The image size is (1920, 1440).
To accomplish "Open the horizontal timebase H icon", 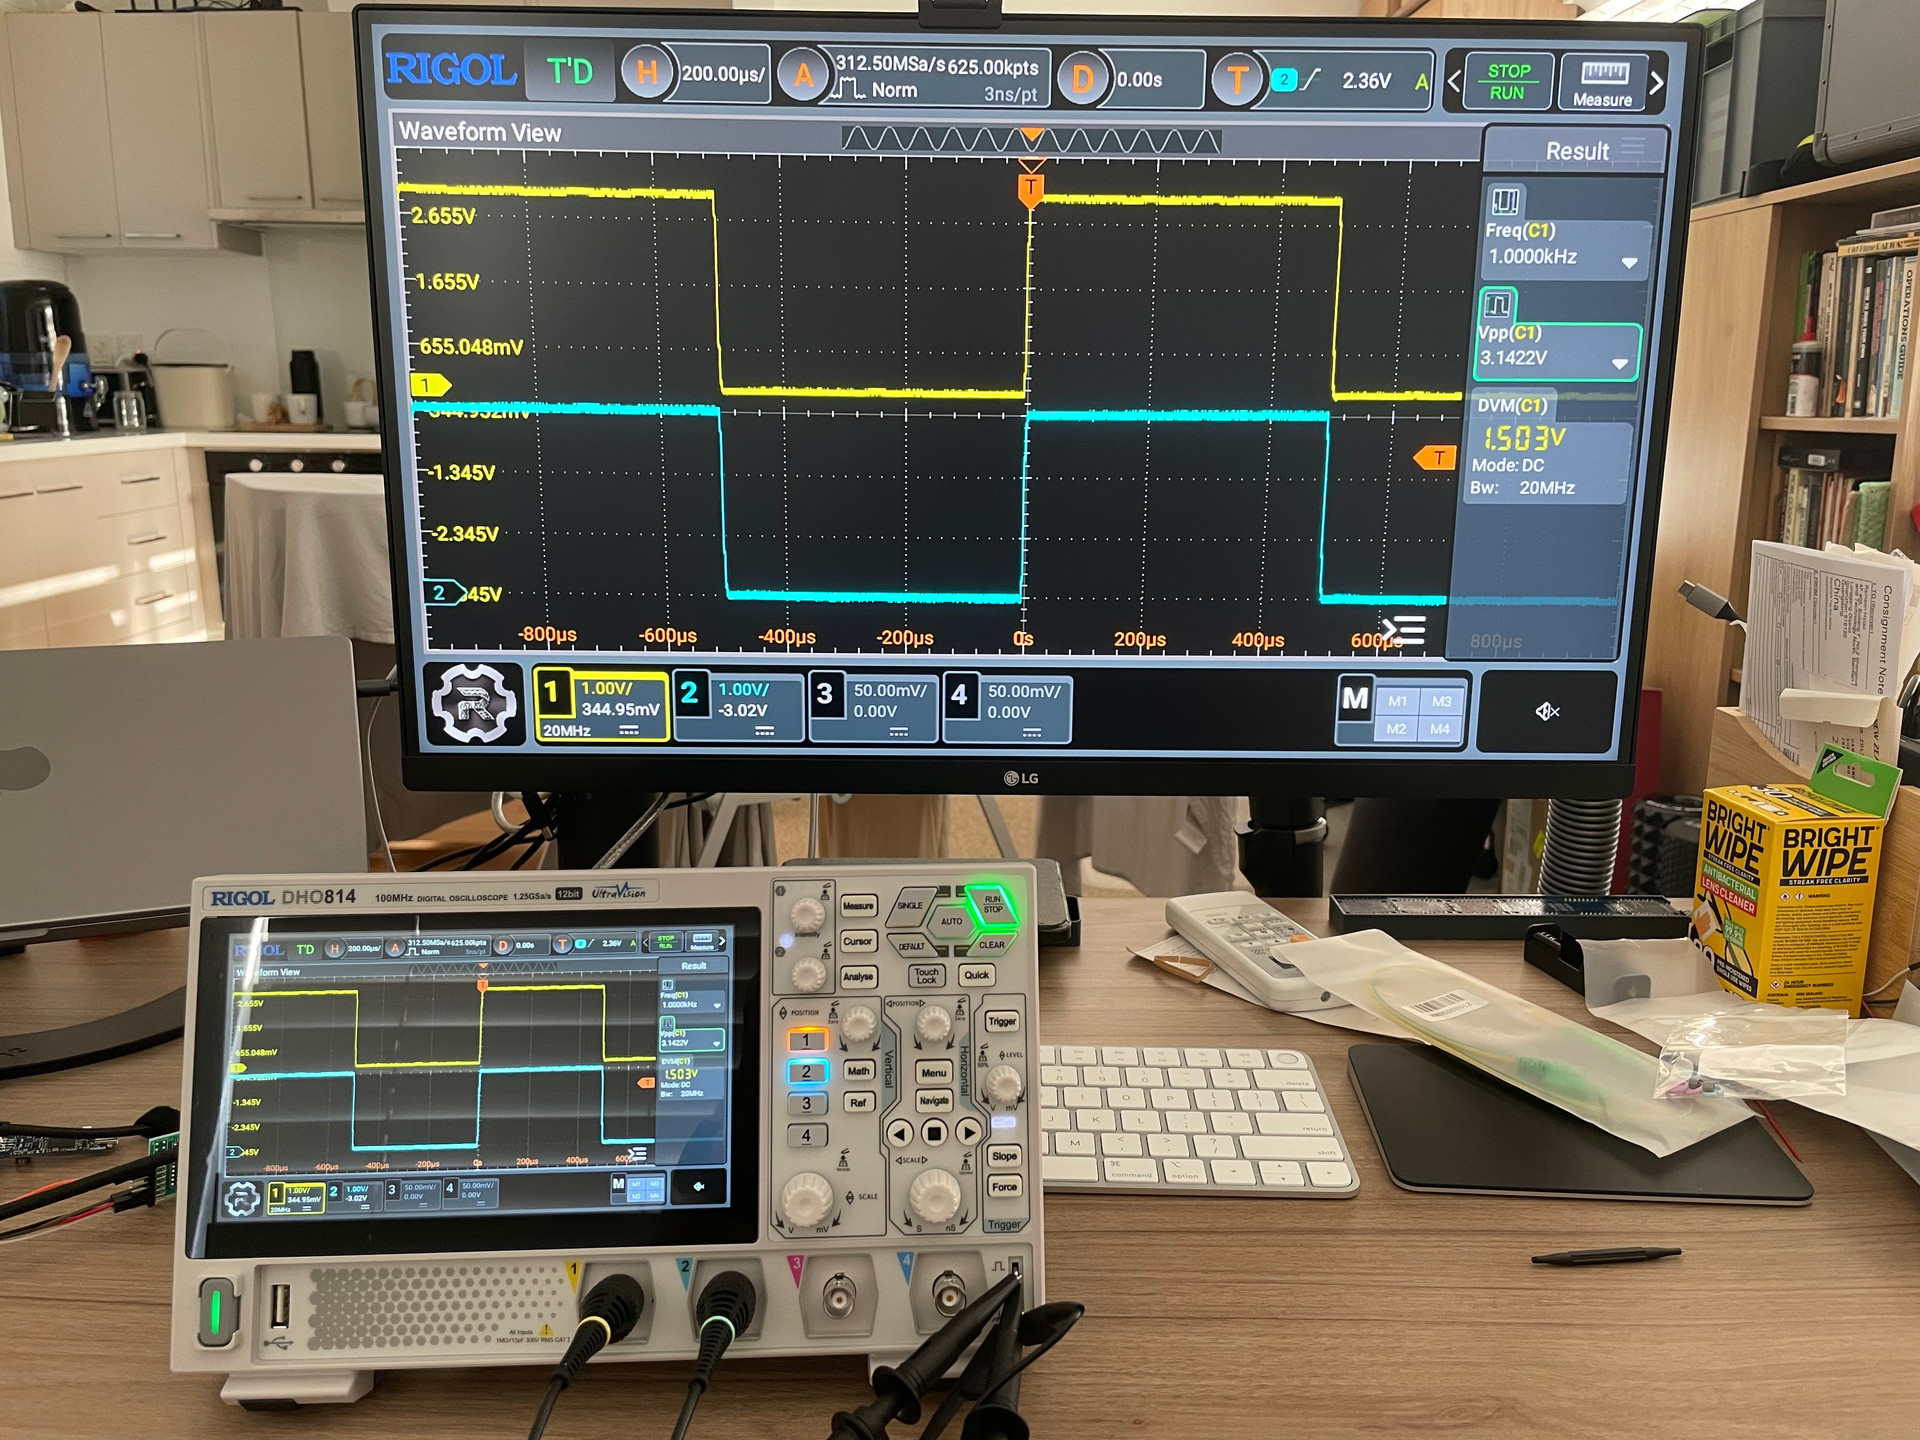I will [x=646, y=73].
